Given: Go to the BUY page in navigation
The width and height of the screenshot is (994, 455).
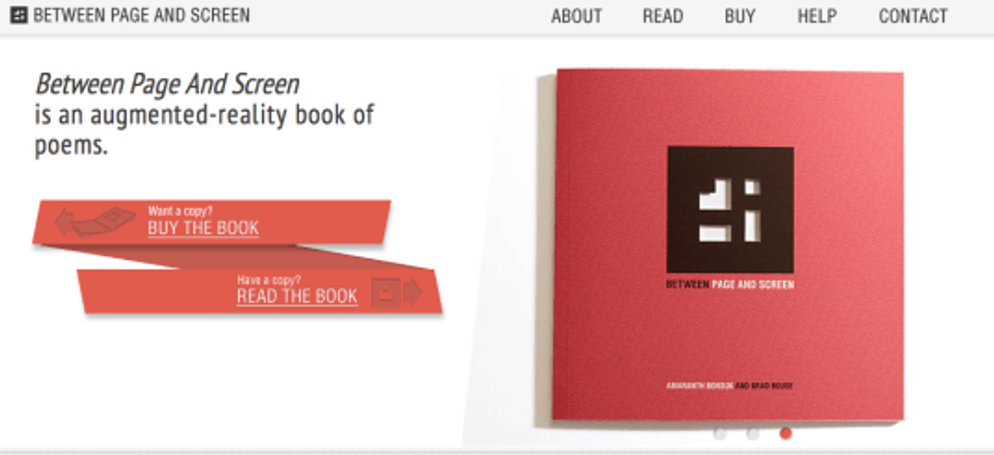Looking at the screenshot, I should coord(740,16).
